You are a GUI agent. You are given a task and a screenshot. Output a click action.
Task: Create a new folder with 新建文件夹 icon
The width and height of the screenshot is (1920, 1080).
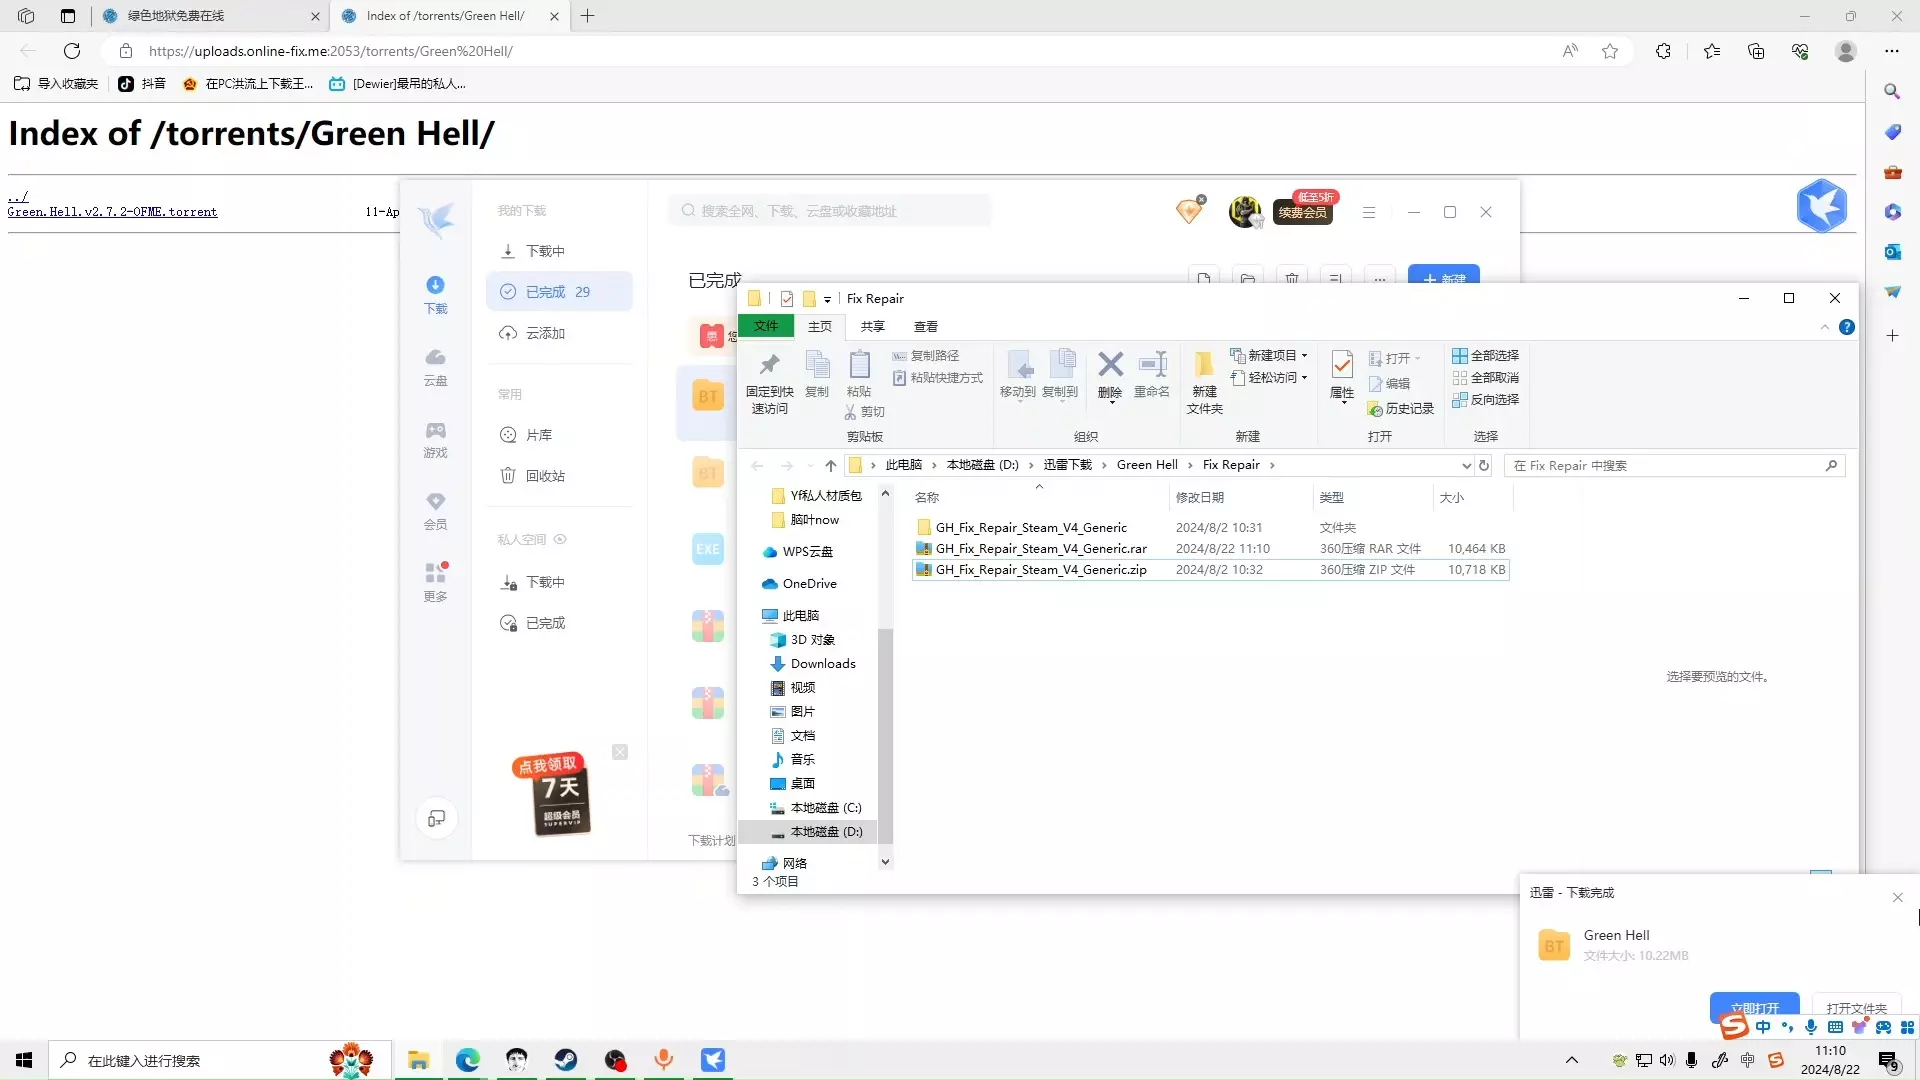coord(1205,382)
